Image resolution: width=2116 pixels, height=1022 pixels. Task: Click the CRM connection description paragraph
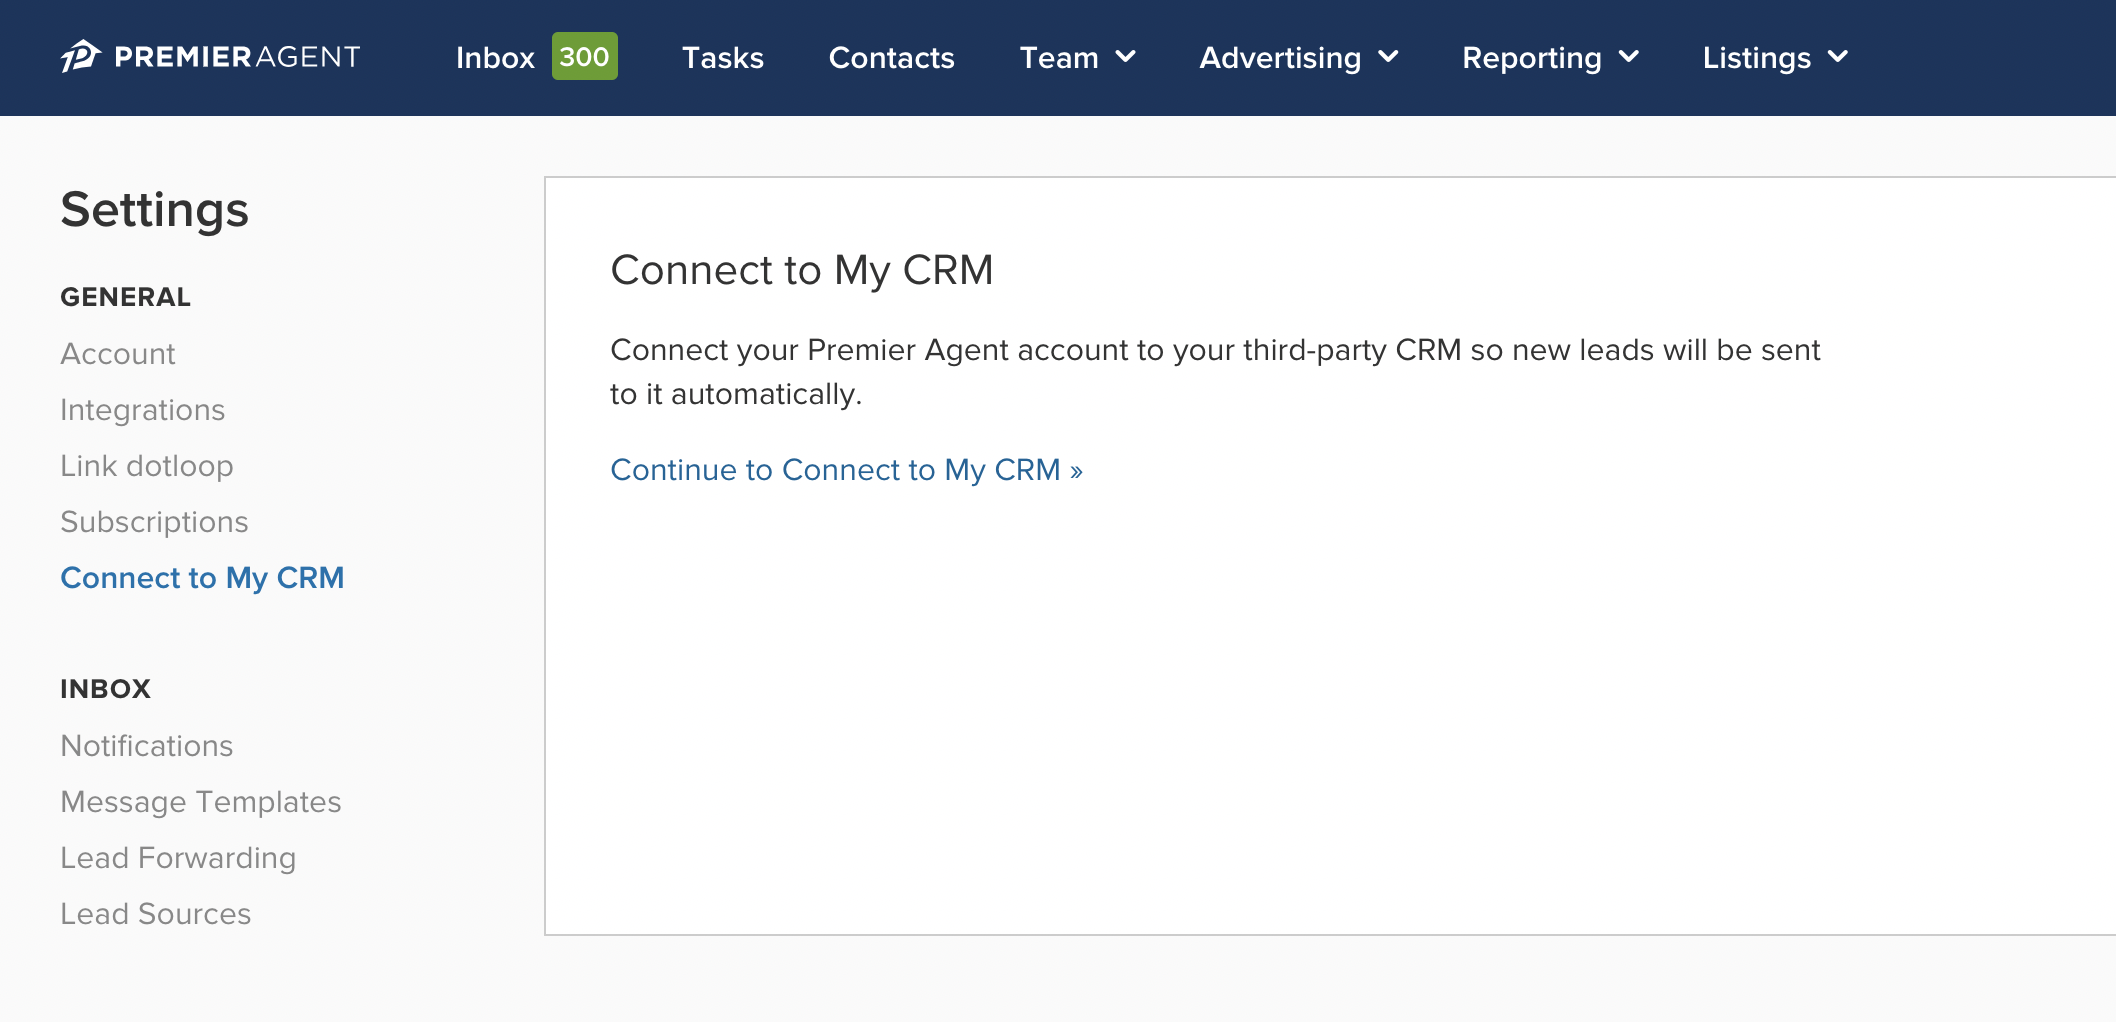[1215, 372]
